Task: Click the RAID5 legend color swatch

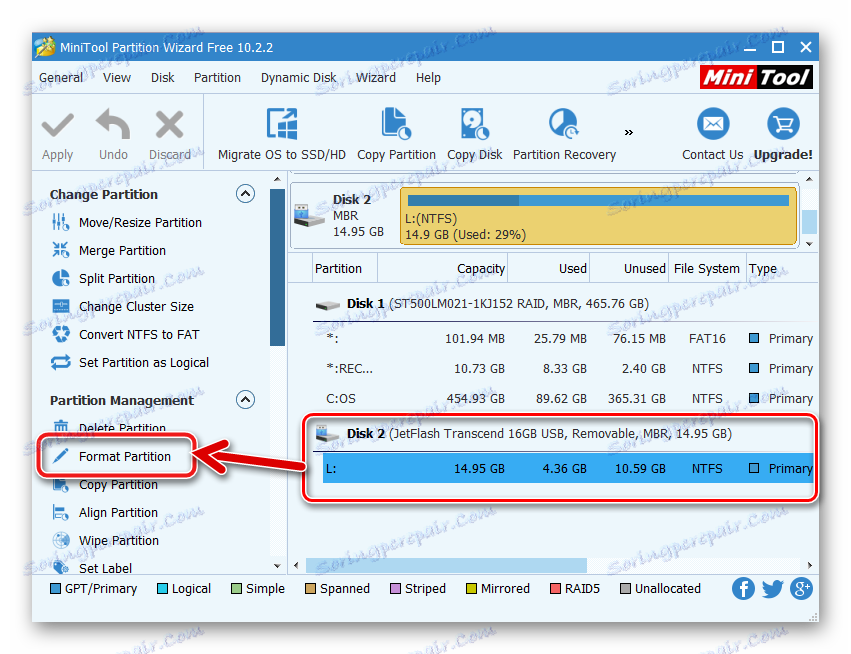Action: coord(555,588)
